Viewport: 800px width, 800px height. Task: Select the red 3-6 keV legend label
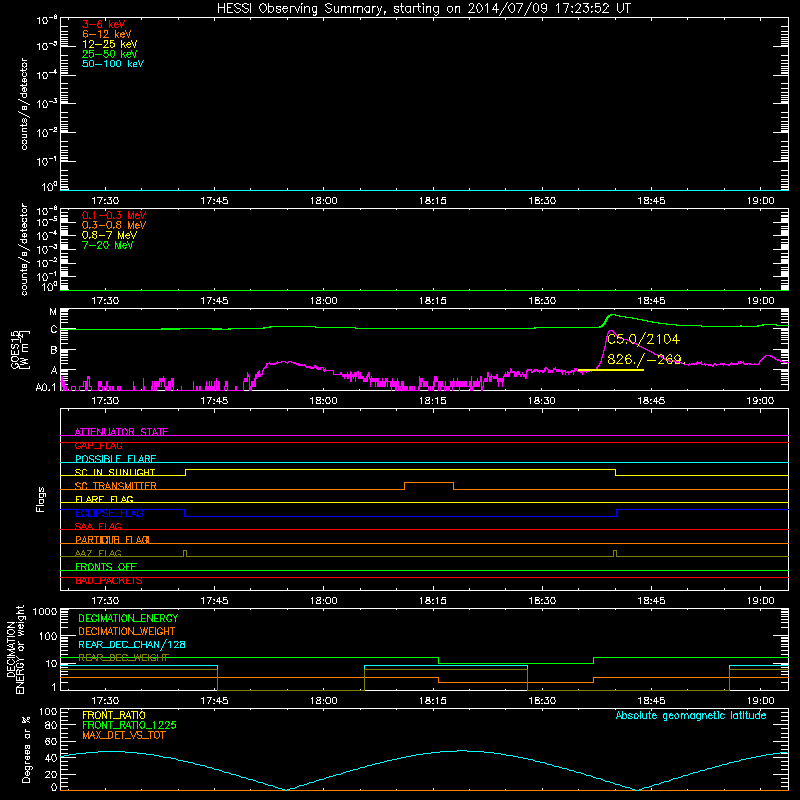(104, 24)
